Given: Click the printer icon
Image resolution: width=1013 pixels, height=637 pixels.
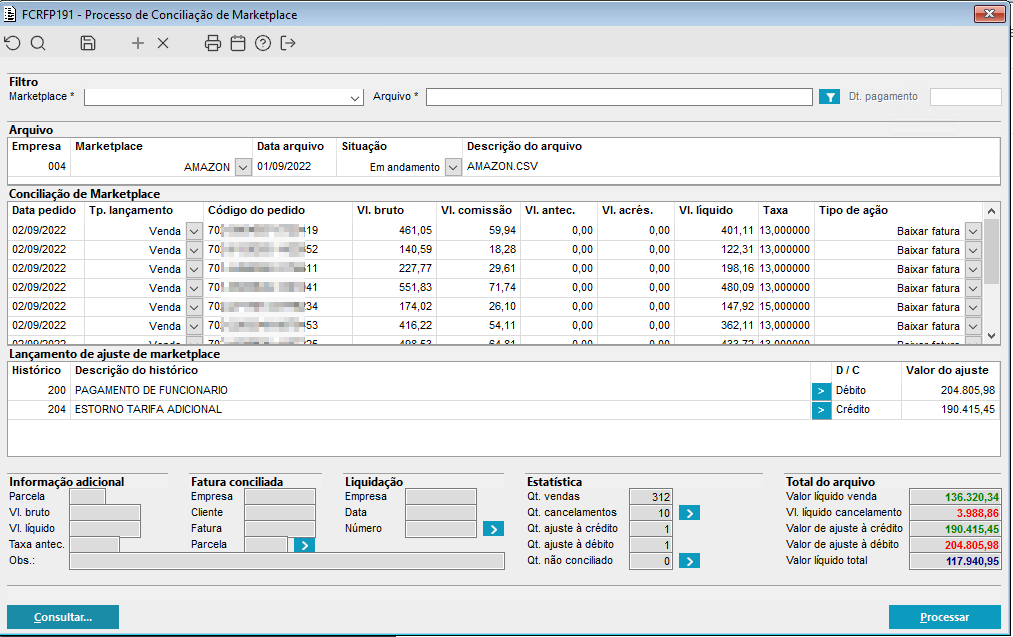Looking at the screenshot, I should [x=212, y=43].
